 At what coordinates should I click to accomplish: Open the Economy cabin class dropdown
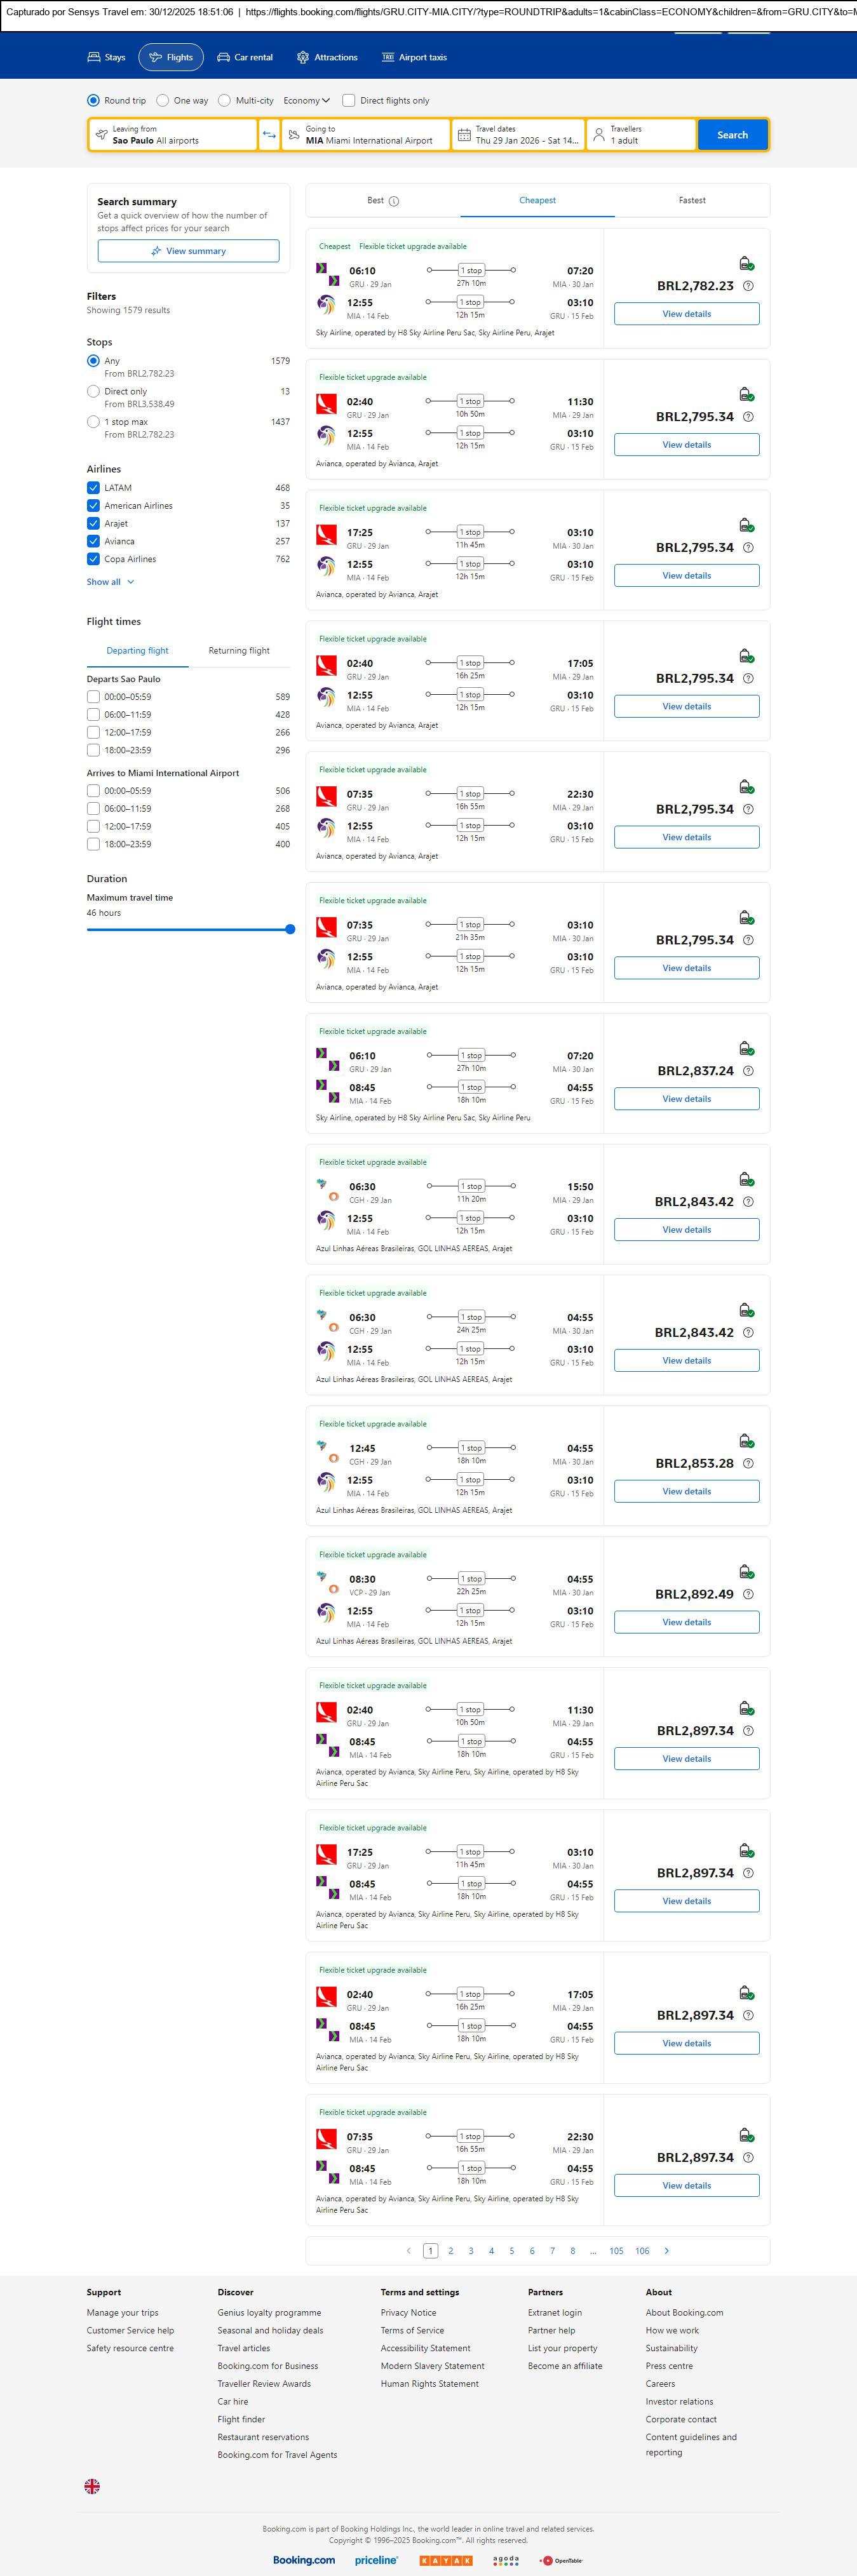click(x=306, y=101)
